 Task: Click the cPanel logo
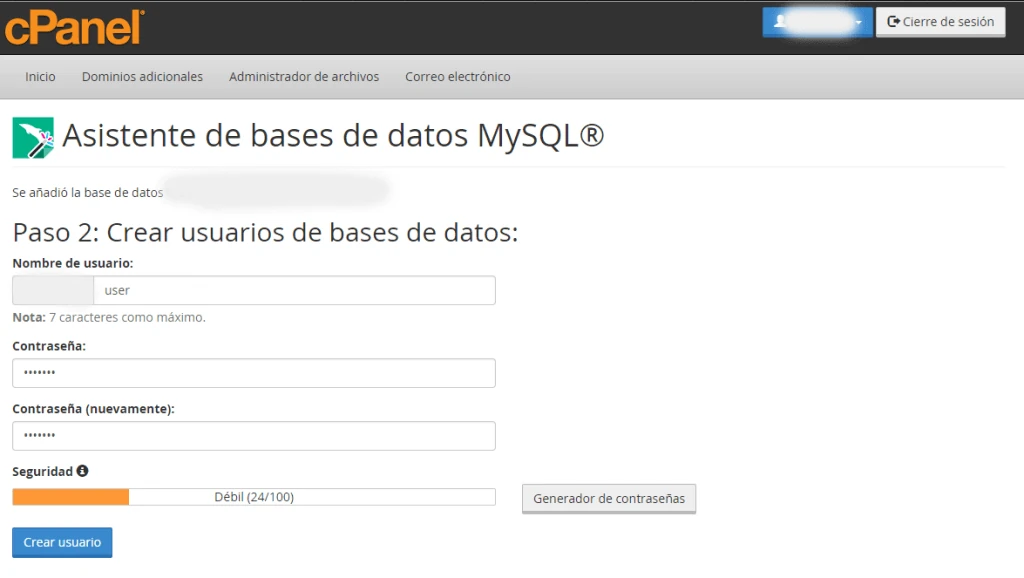(x=74, y=27)
